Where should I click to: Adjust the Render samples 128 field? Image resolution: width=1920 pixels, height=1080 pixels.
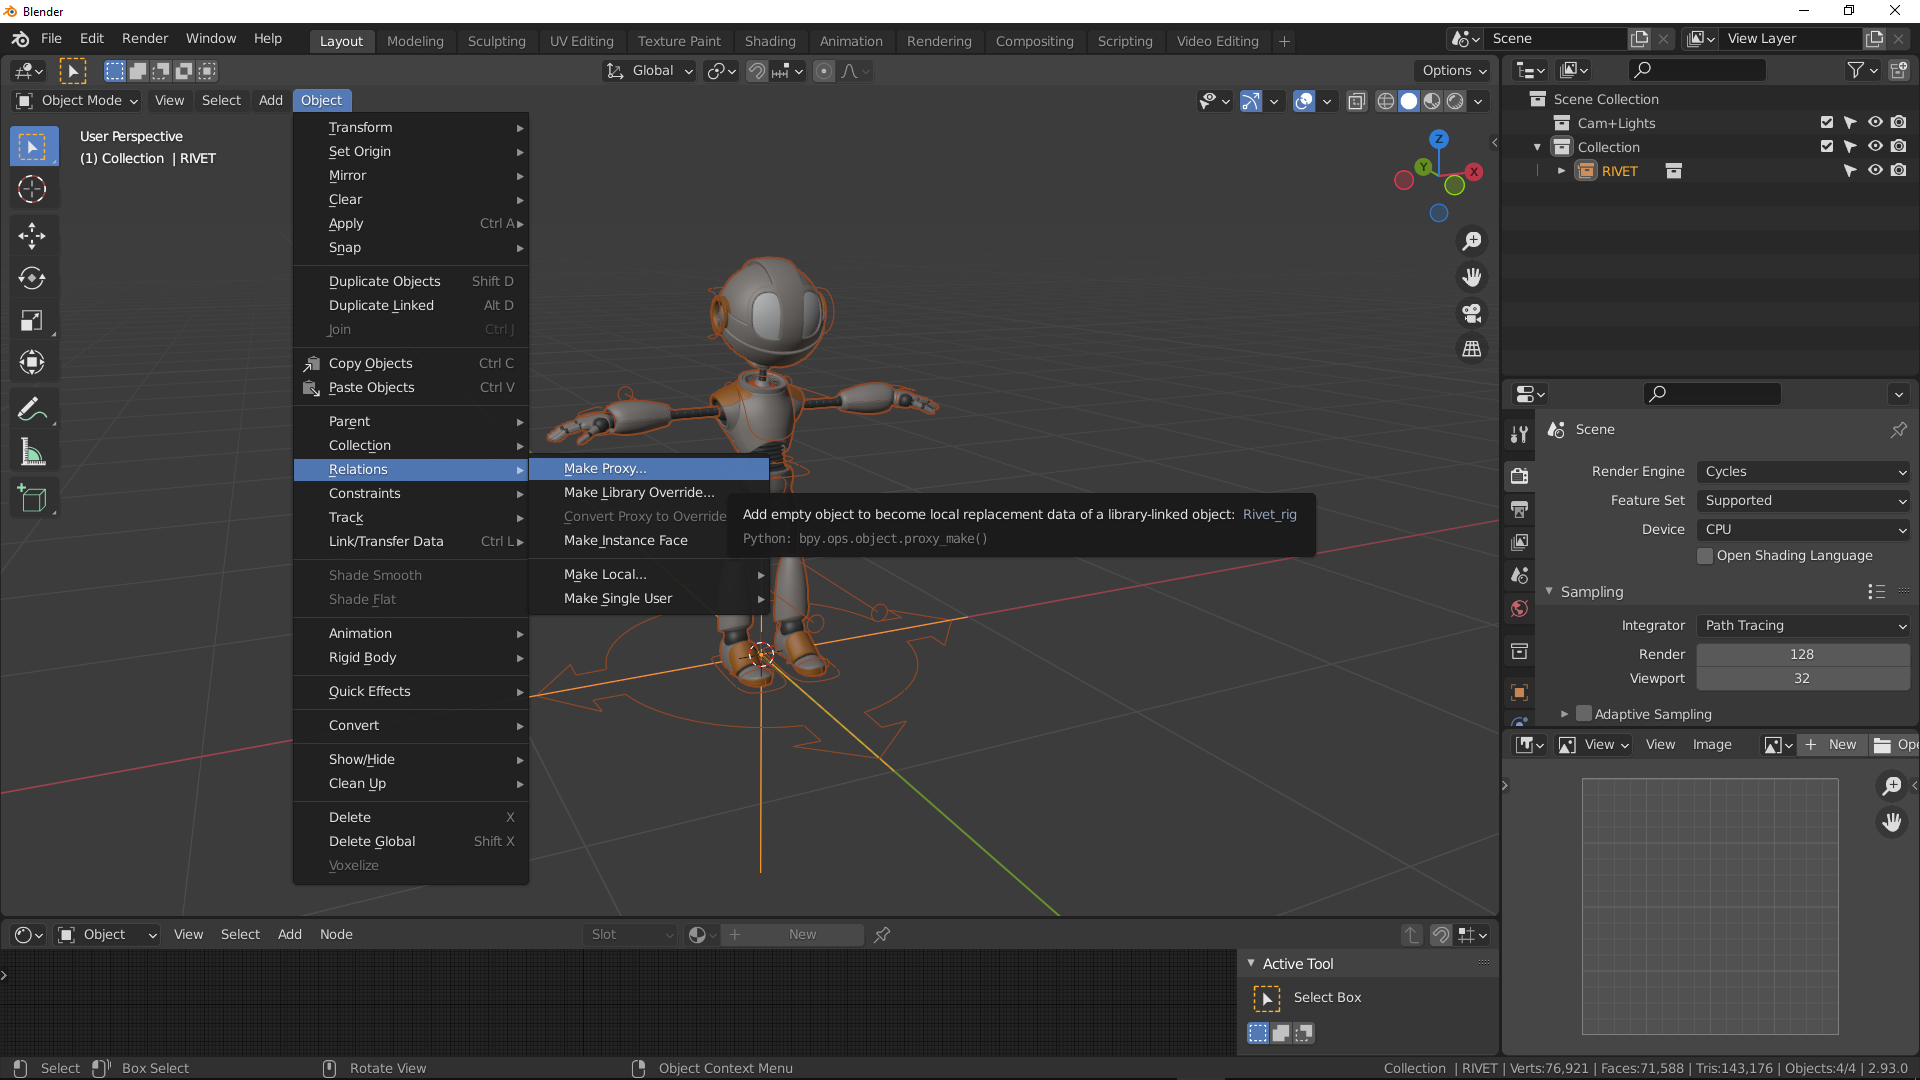1802,654
